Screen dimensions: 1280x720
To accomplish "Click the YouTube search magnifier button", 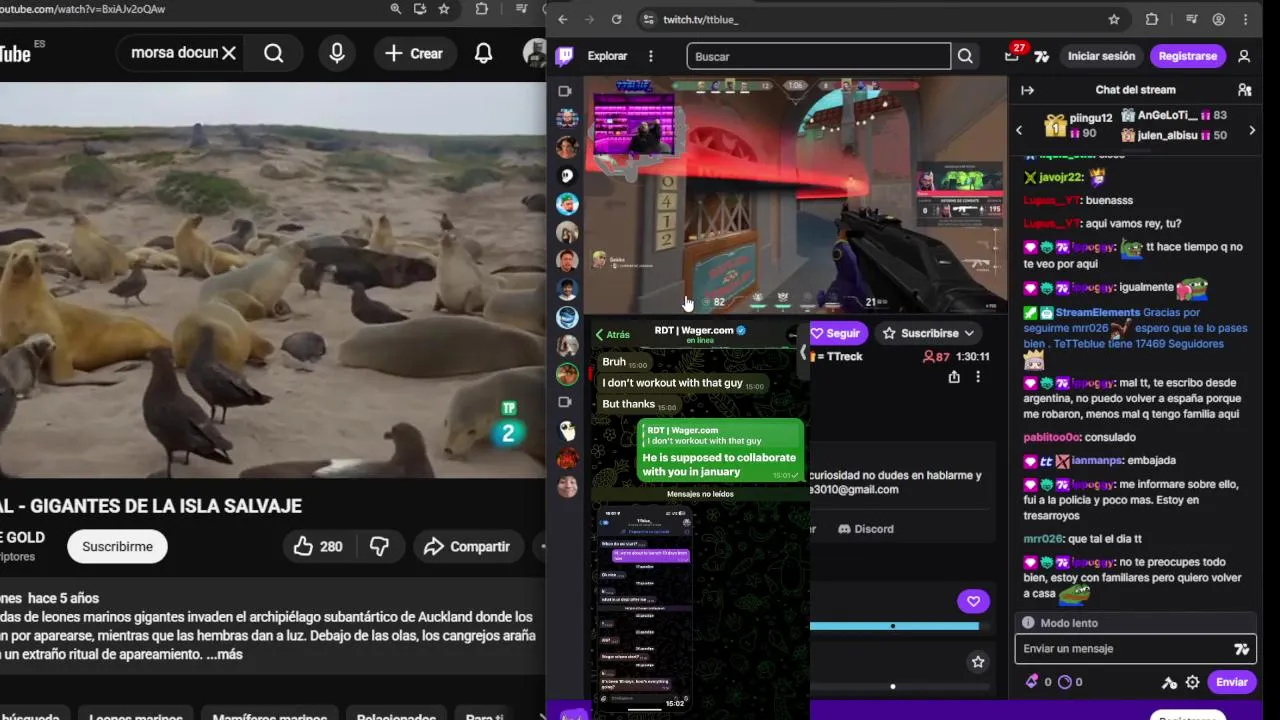I will [273, 53].
